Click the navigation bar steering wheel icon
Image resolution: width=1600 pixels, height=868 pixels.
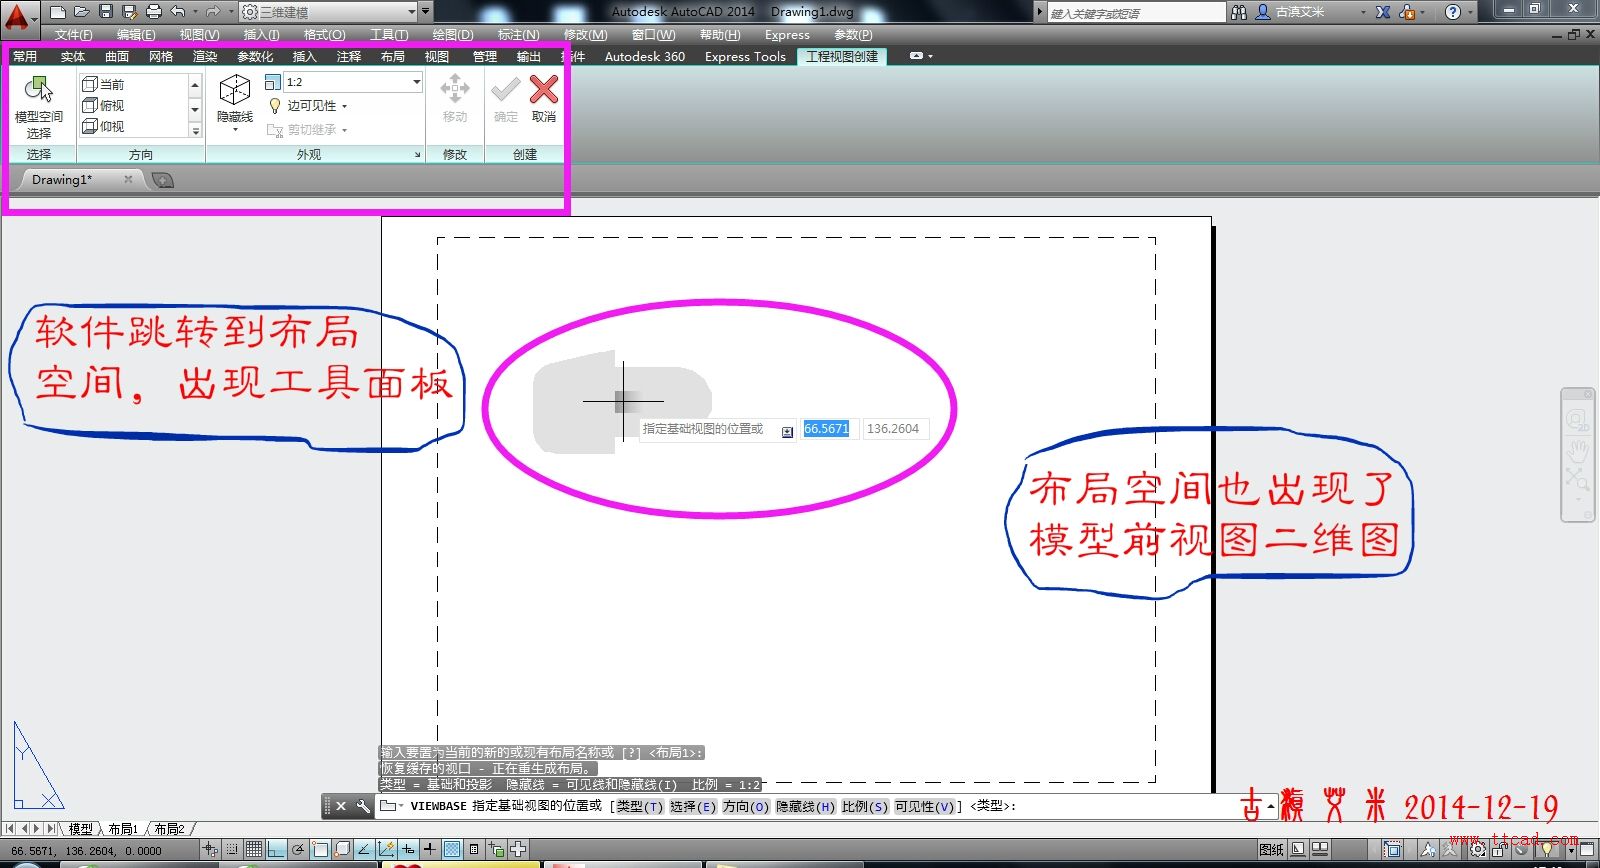1577,420
